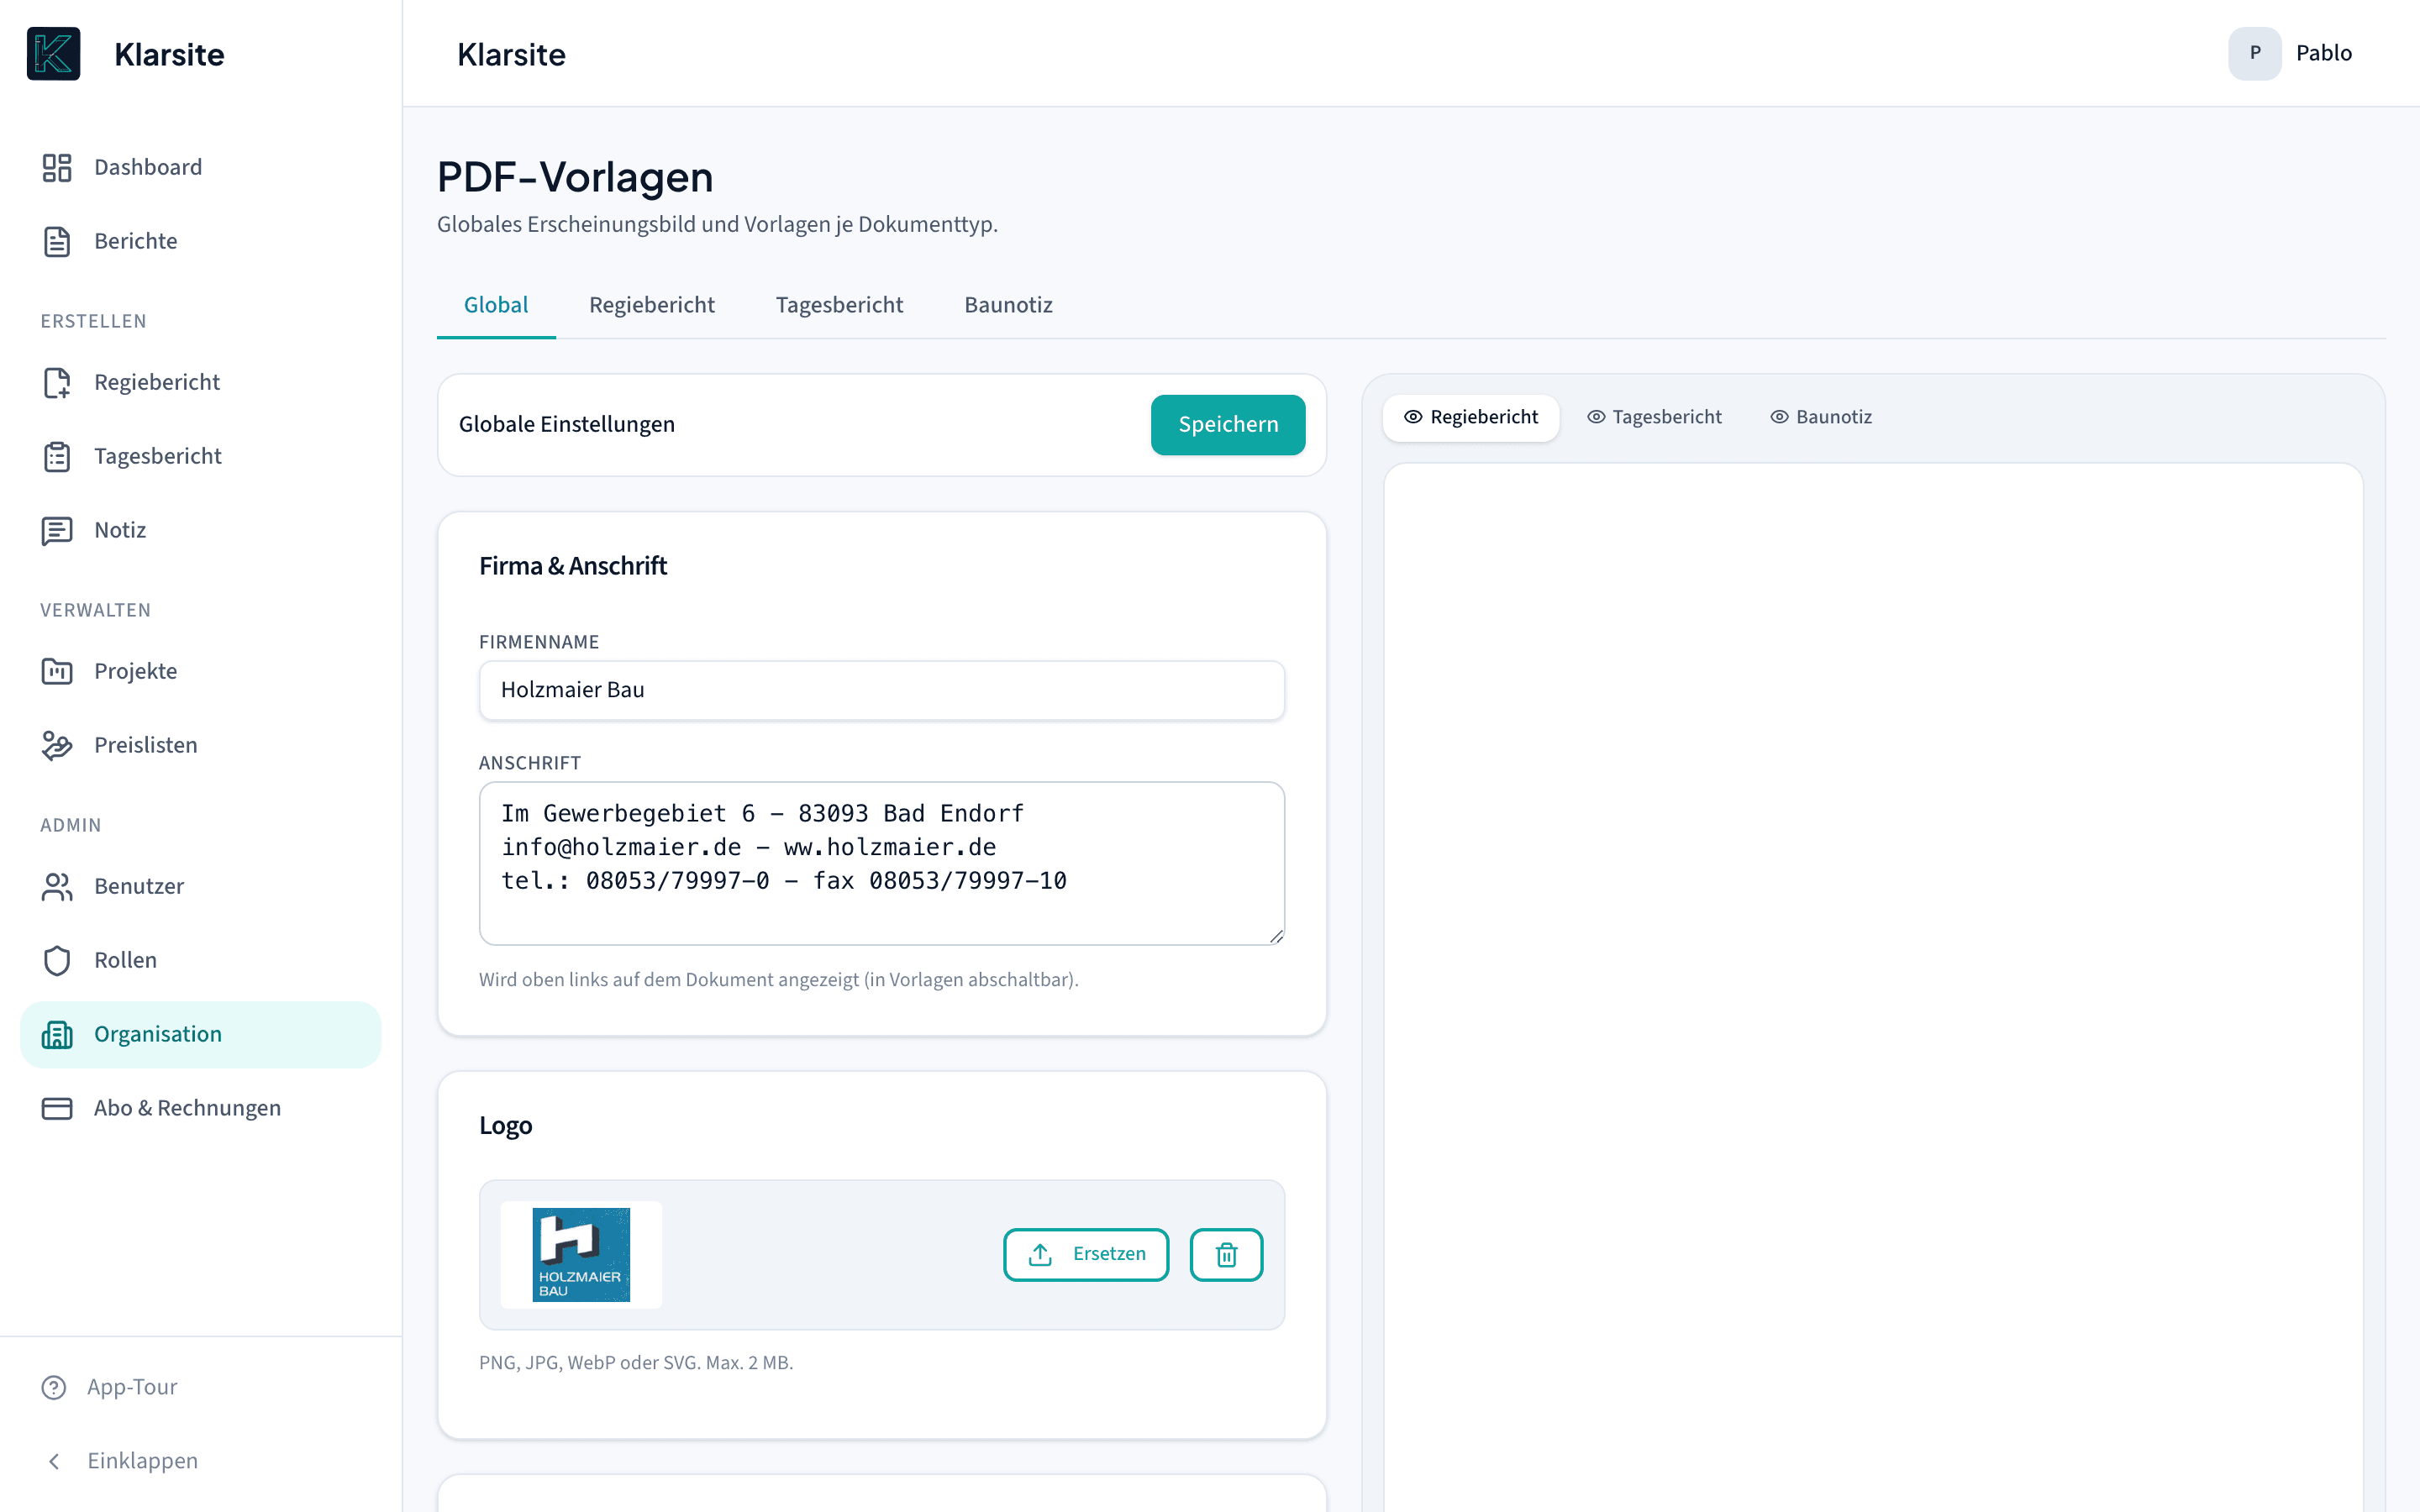This screenshot has width=2420, height=1512.
Task: Click the Regiebericht create icon in sidebar
Action: pos(57,382)
